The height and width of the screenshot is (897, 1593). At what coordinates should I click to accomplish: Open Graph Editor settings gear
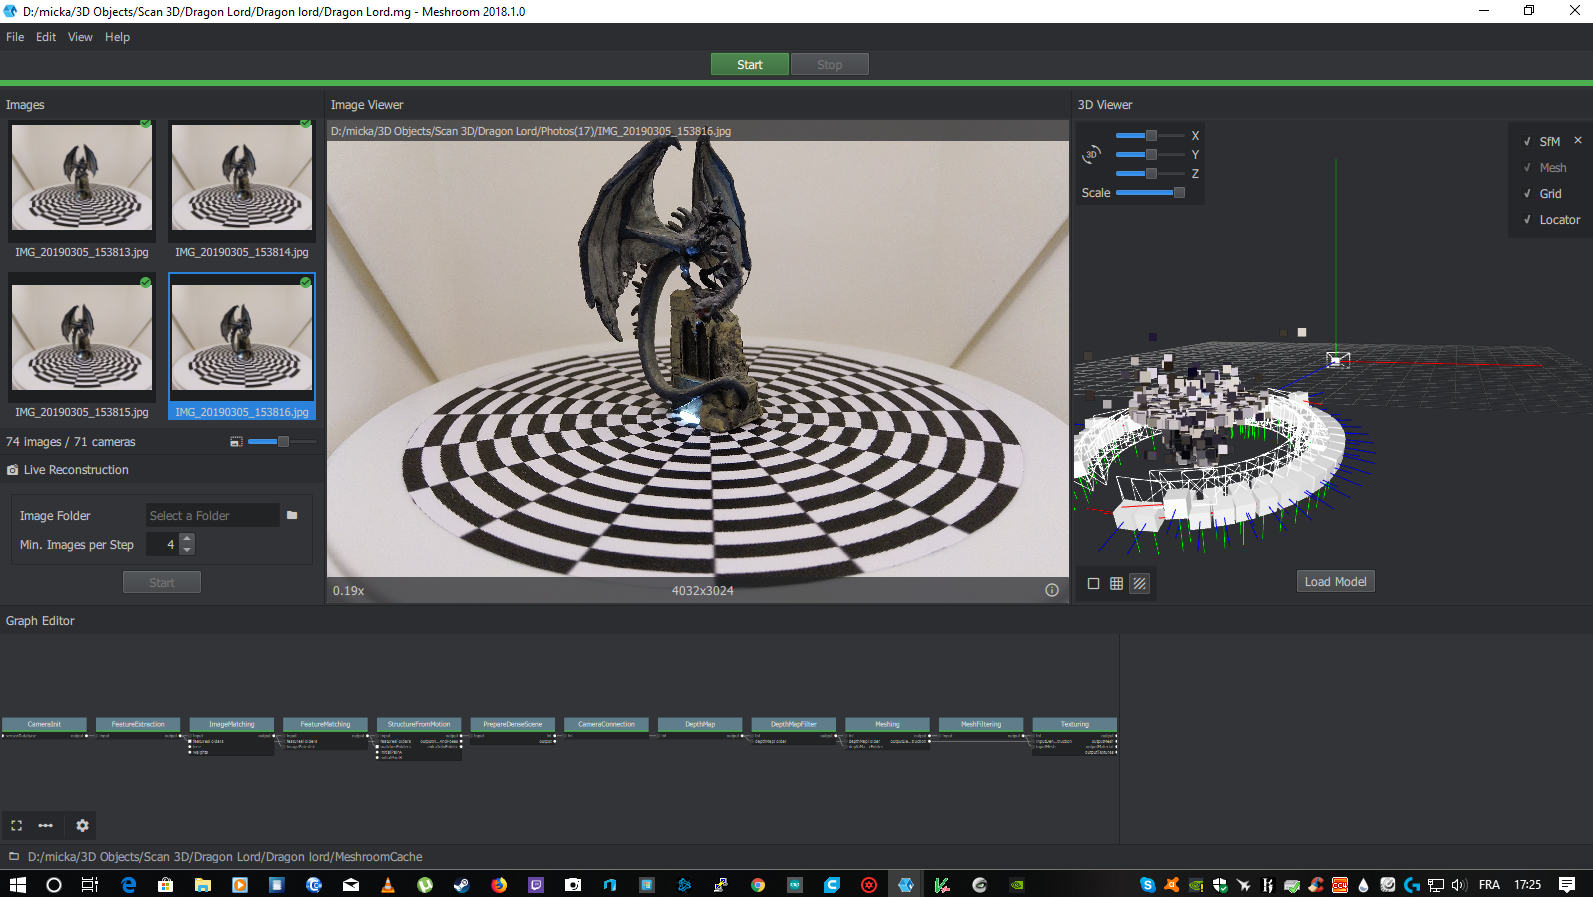click(x=82, y=826)
